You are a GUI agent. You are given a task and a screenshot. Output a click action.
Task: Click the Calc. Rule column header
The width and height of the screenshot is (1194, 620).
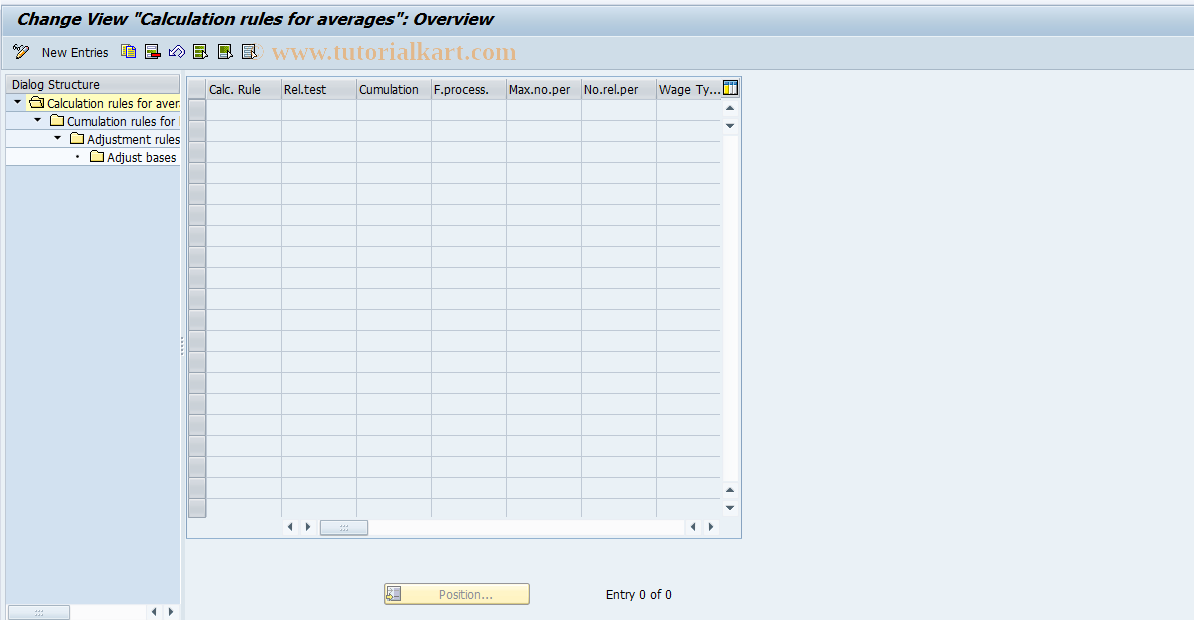coord(244,89)
